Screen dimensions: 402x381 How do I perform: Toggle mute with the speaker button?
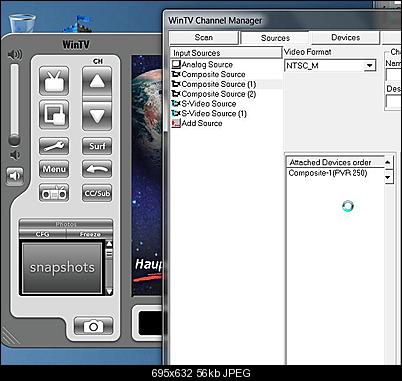click(x=15, y=176)
